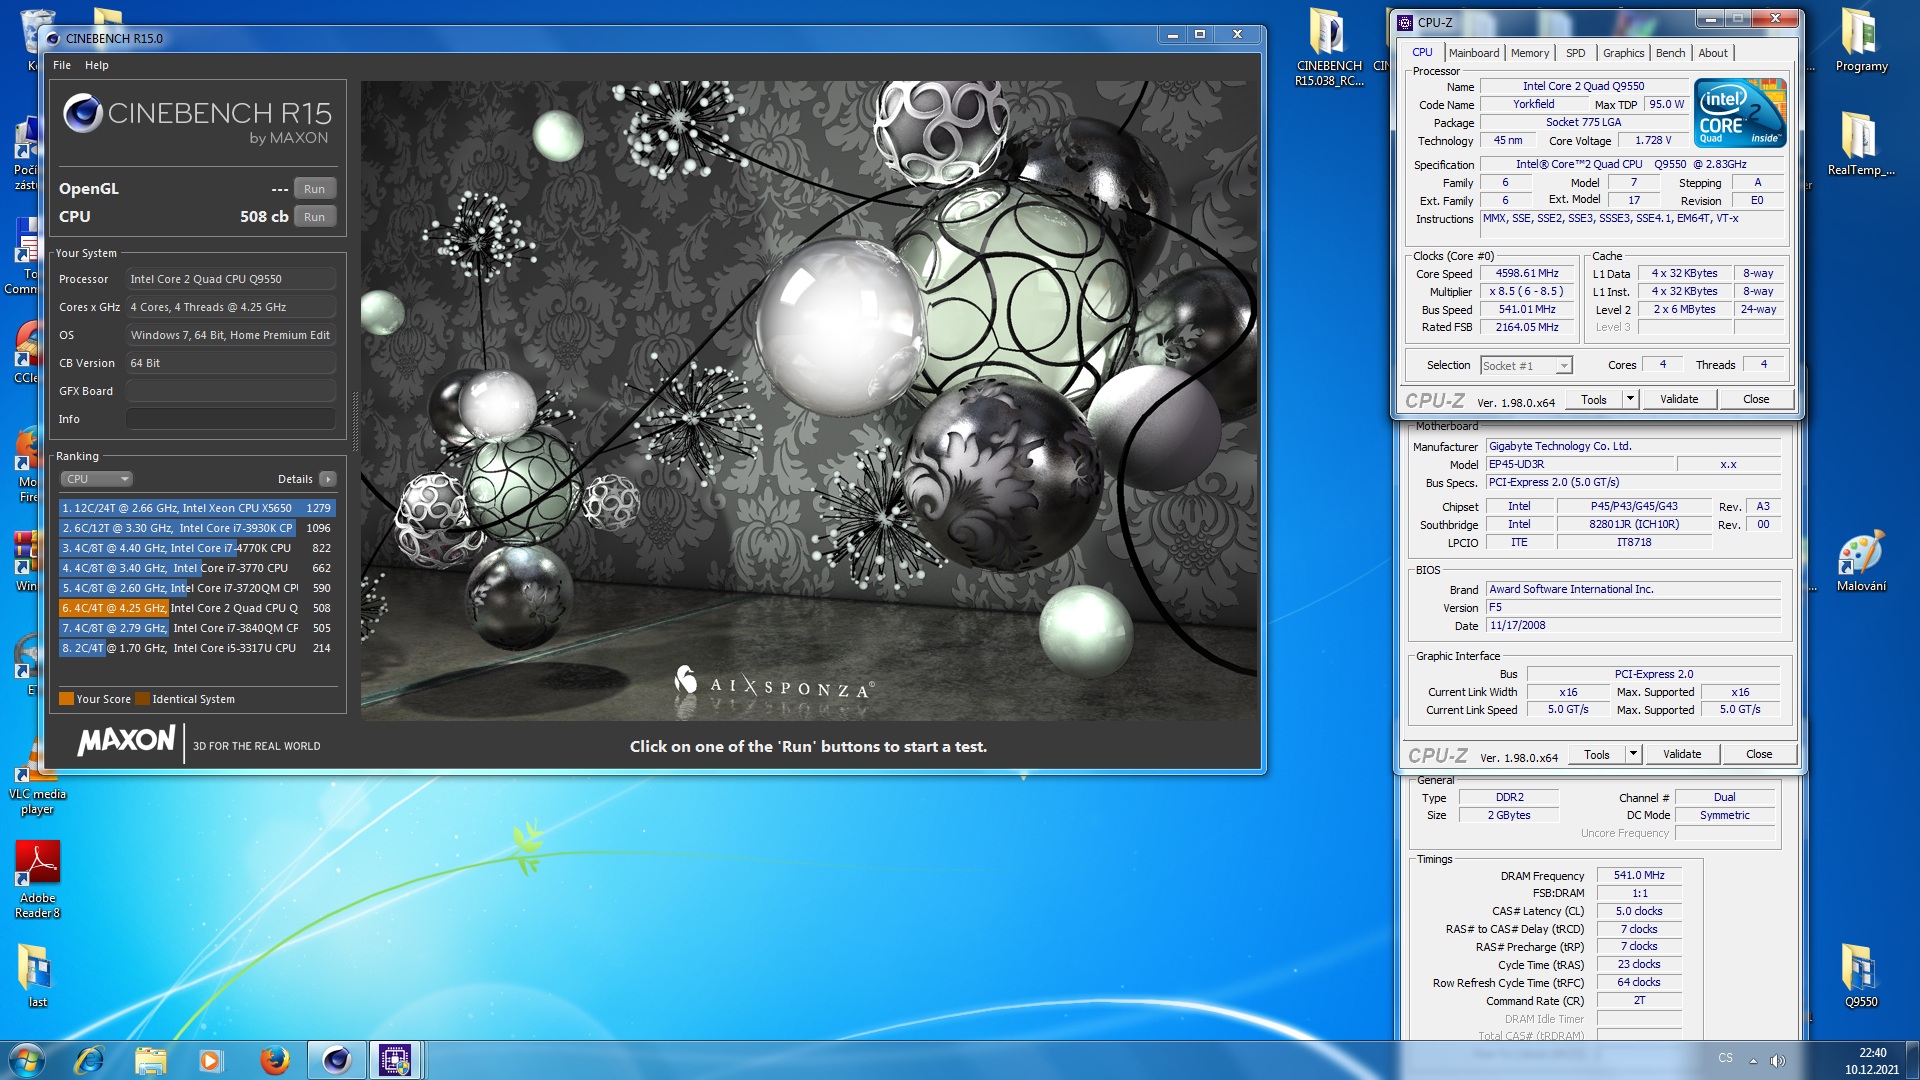Click the rendered scene preview image

(809, 400)
